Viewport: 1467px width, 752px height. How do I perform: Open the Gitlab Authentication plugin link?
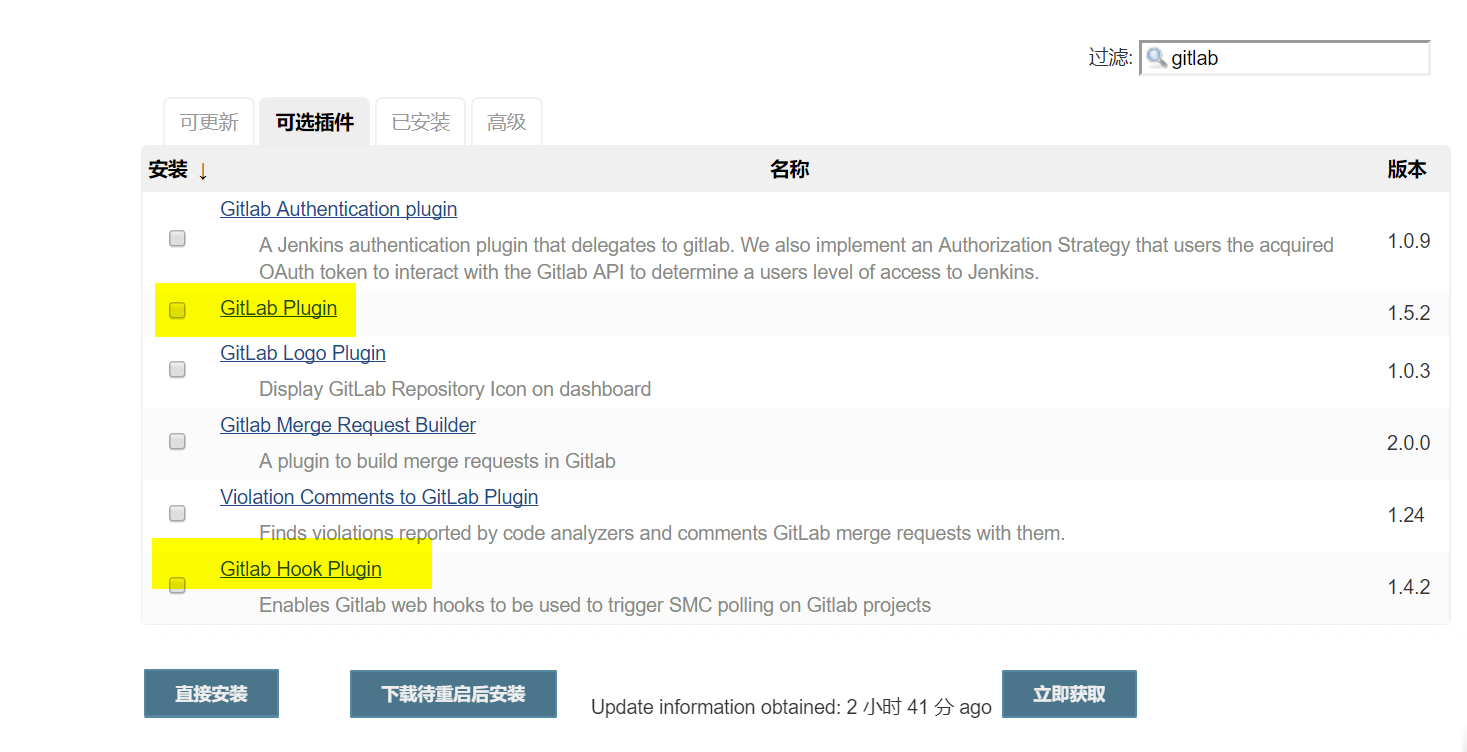[339, 209]
